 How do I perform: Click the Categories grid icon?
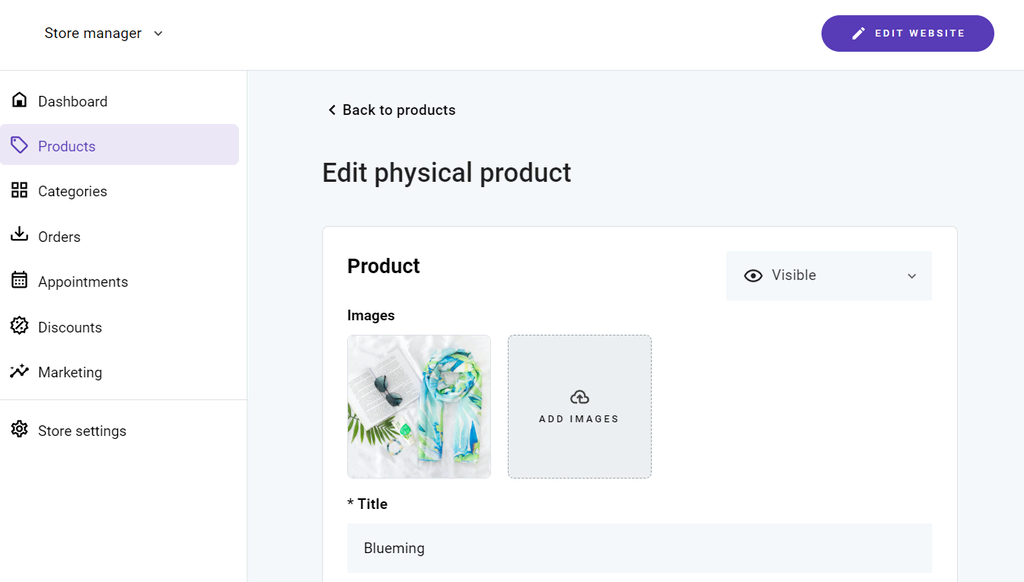click(x=19, y=190)
